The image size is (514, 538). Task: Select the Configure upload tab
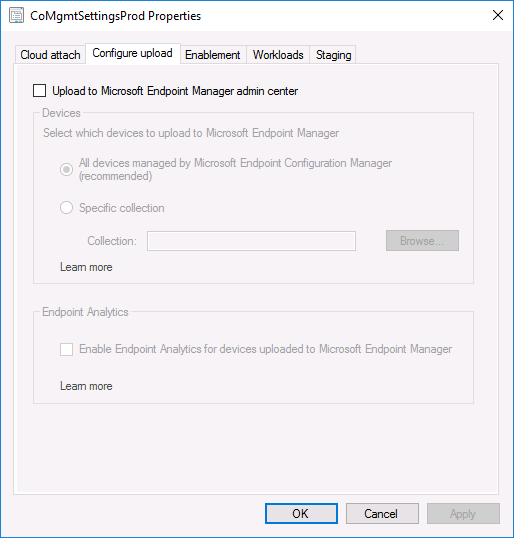[x=132, y=53]
